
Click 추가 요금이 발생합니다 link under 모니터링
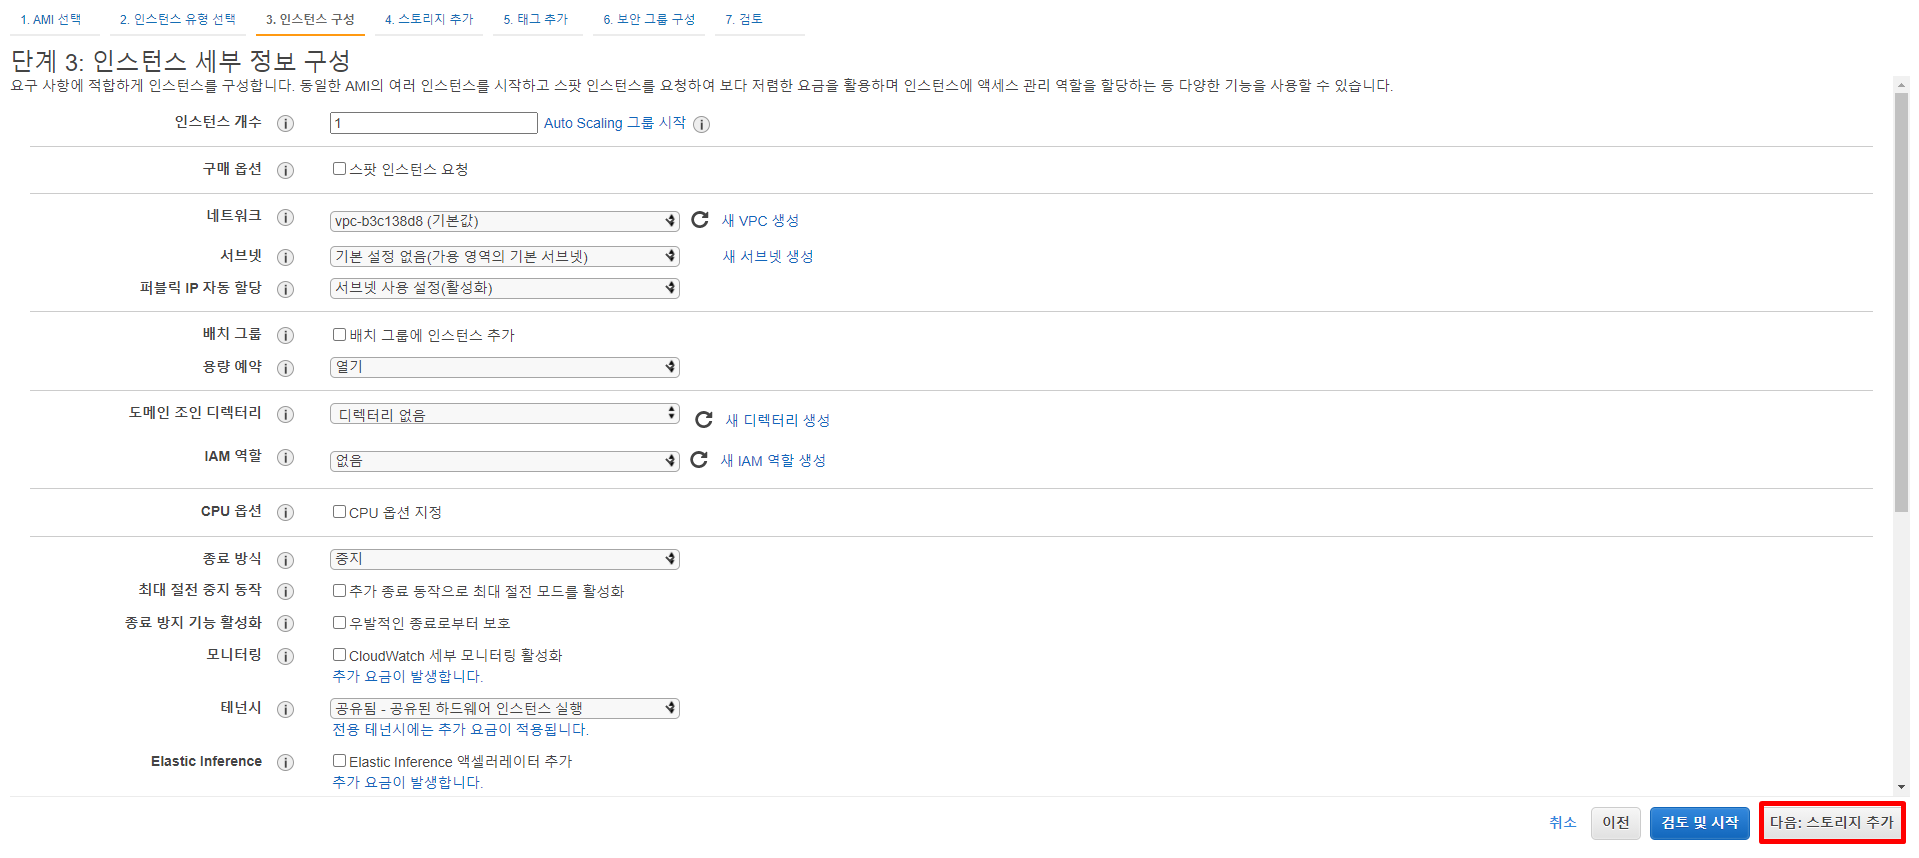point(407,676)
